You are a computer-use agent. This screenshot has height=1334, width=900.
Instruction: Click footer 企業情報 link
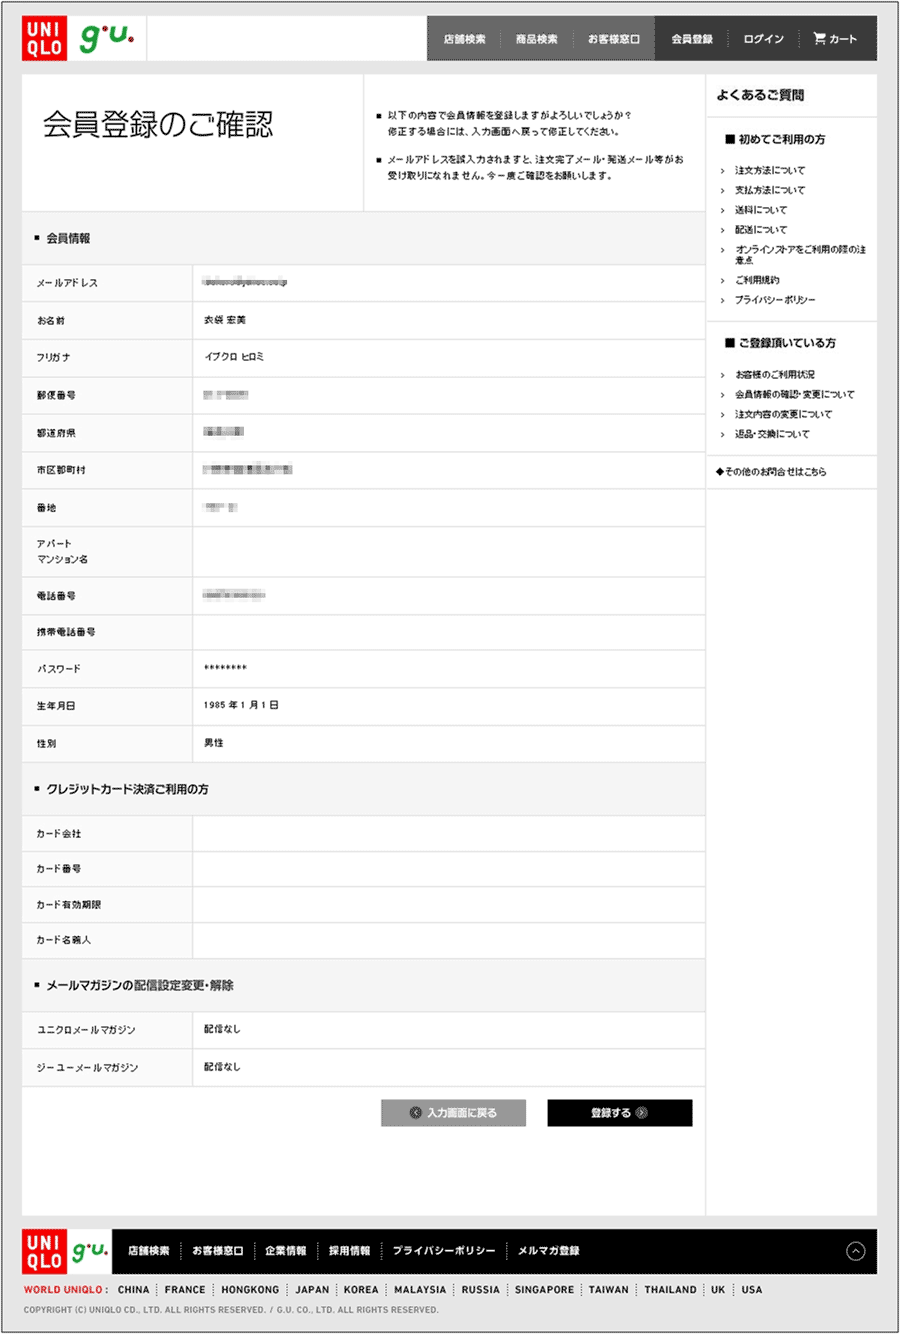286,1251
